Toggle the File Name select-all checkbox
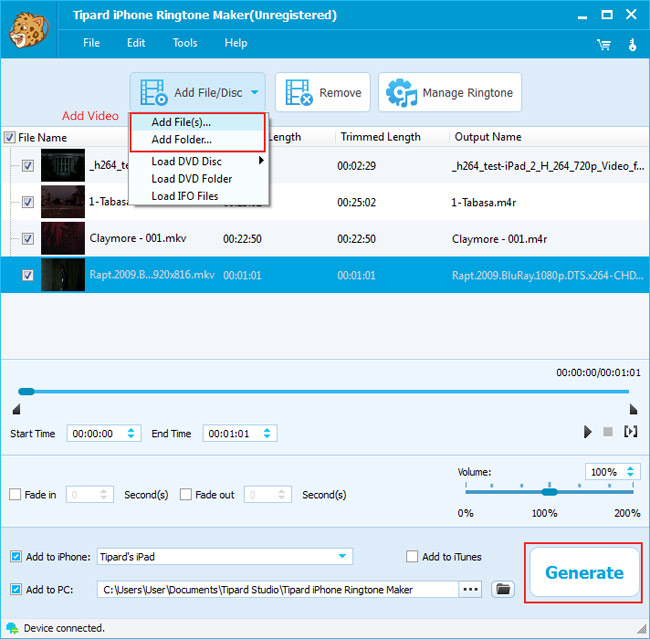Image resolution: width=650 pixels, height=639 pixels. pyautogui.click(x=10, y=137)
